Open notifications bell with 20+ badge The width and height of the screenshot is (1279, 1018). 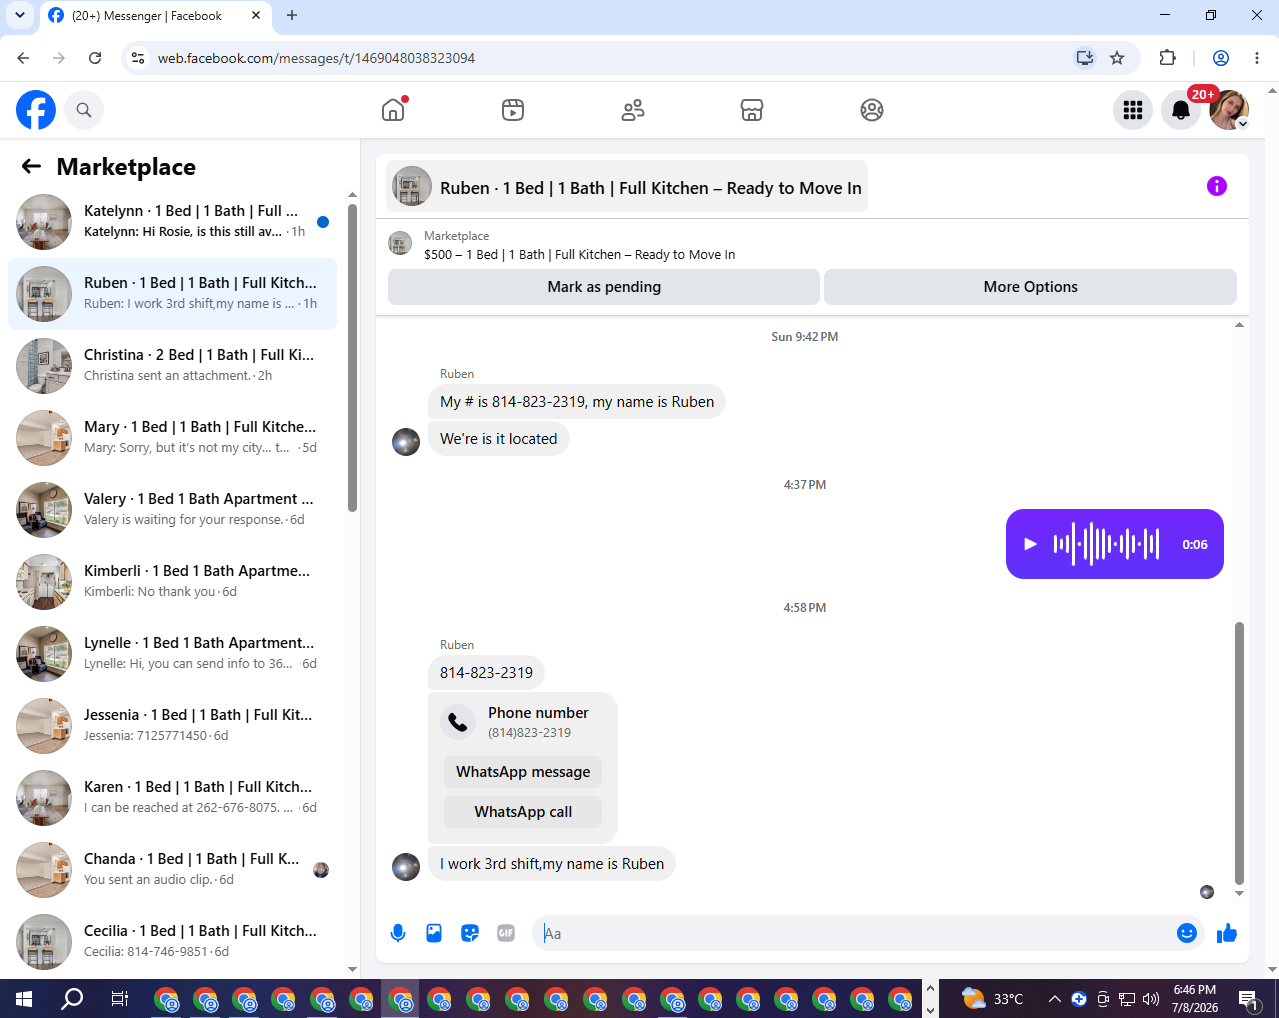click(x=1181, y=110)
